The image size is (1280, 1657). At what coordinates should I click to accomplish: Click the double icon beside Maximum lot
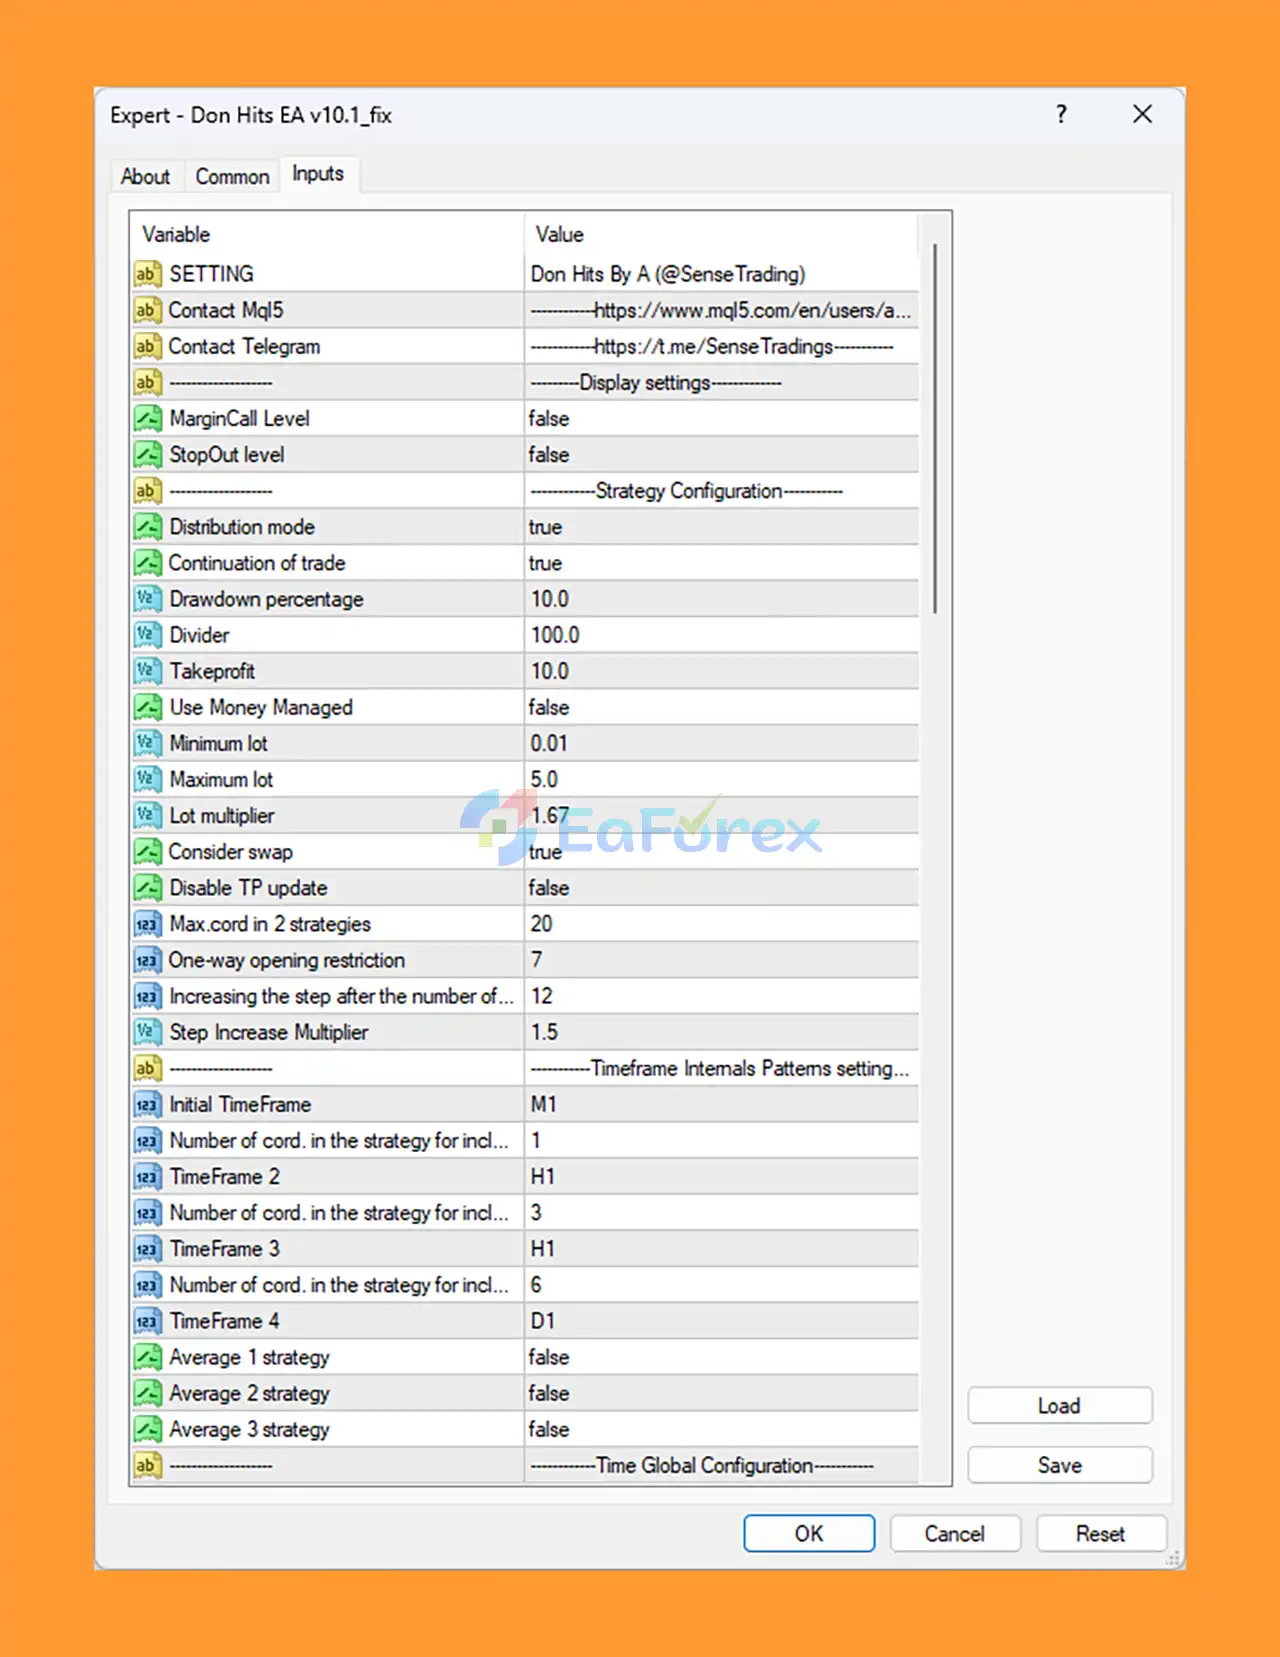point(147,779)
